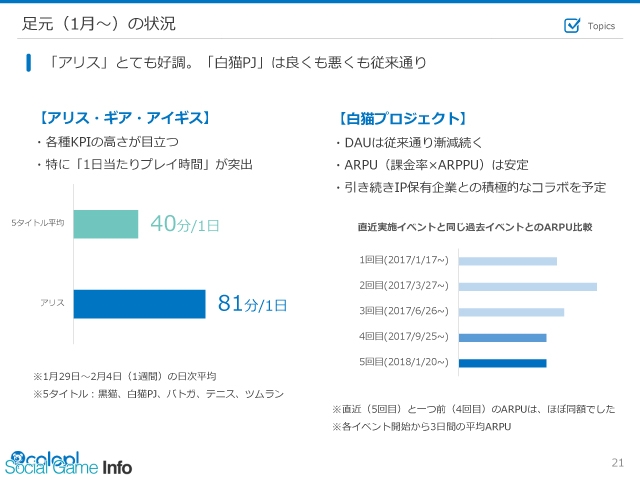Click label 1回目(2017/1/17~)
Screen dimensions: 640x480
[404, 260]
